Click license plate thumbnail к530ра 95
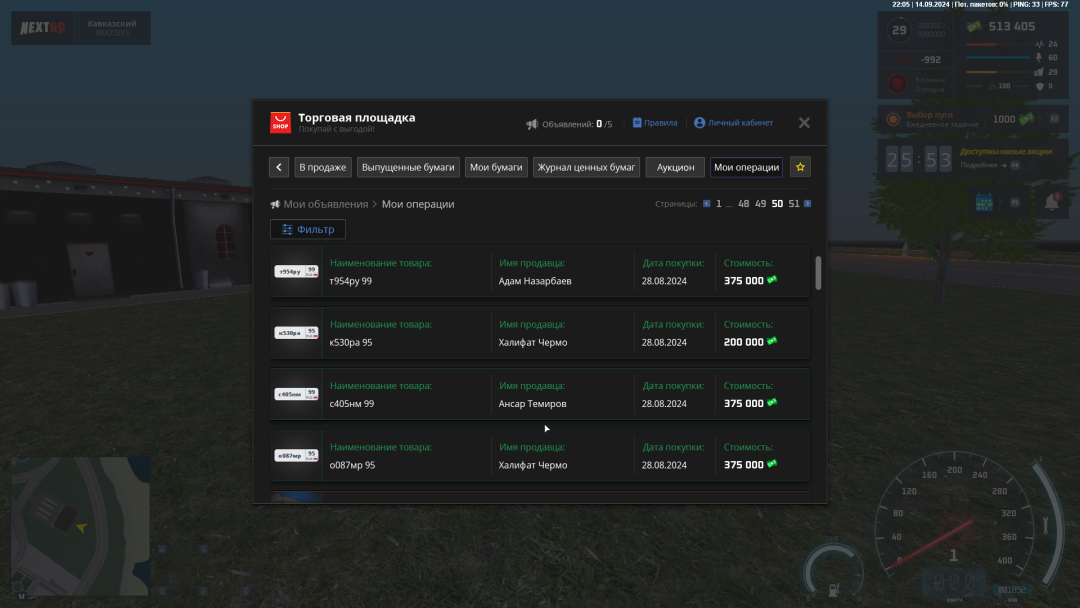 [296, 333]
